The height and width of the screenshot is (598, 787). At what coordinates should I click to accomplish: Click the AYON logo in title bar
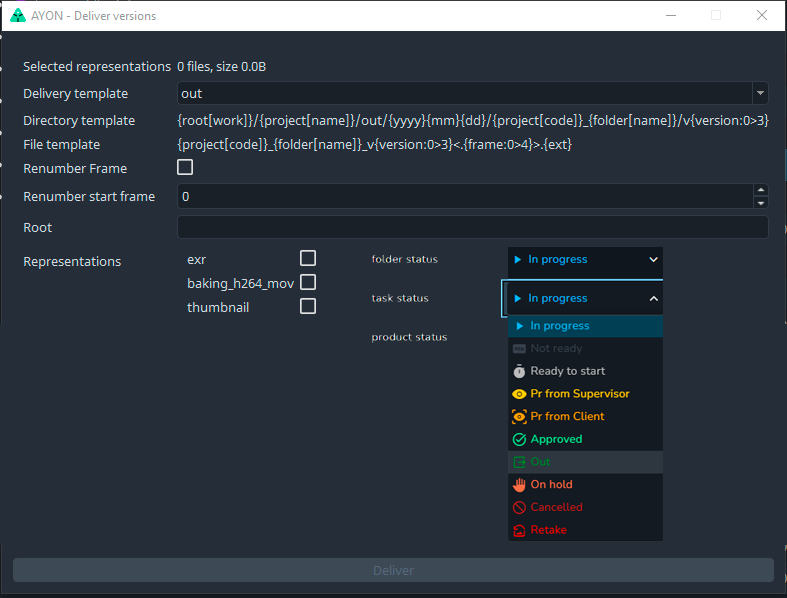click(x=18, y=16)
